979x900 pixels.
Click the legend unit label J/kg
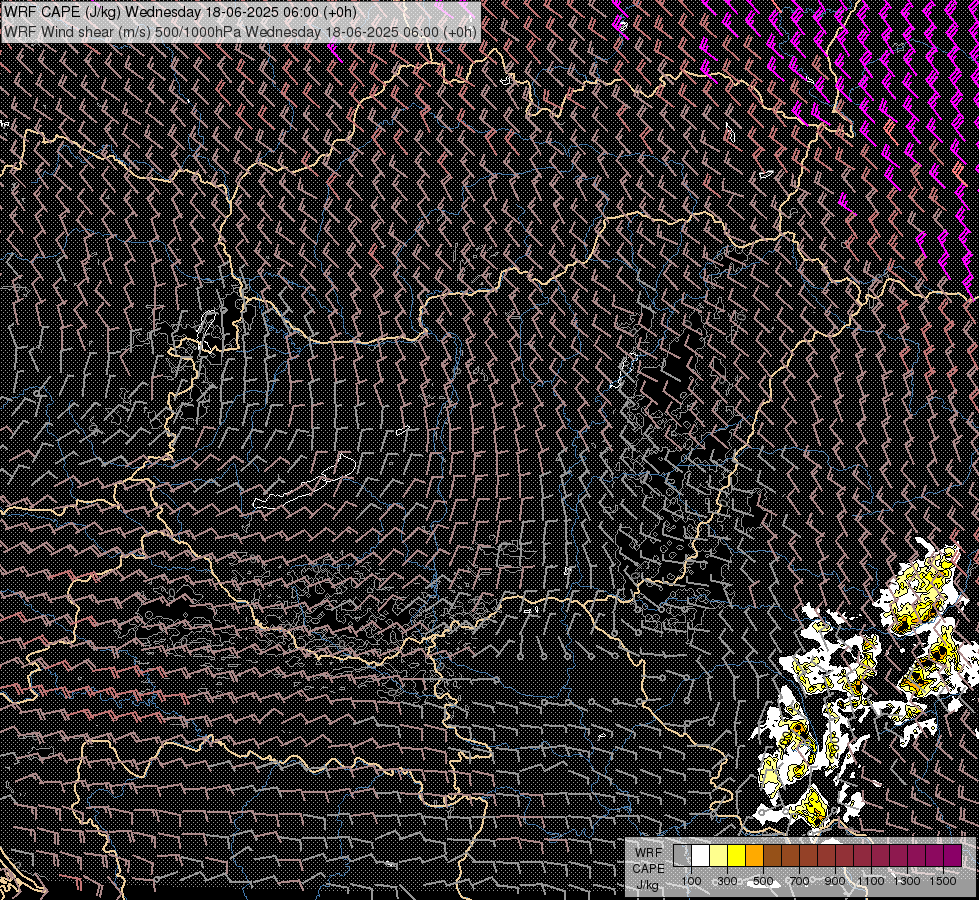pos(648,885)
